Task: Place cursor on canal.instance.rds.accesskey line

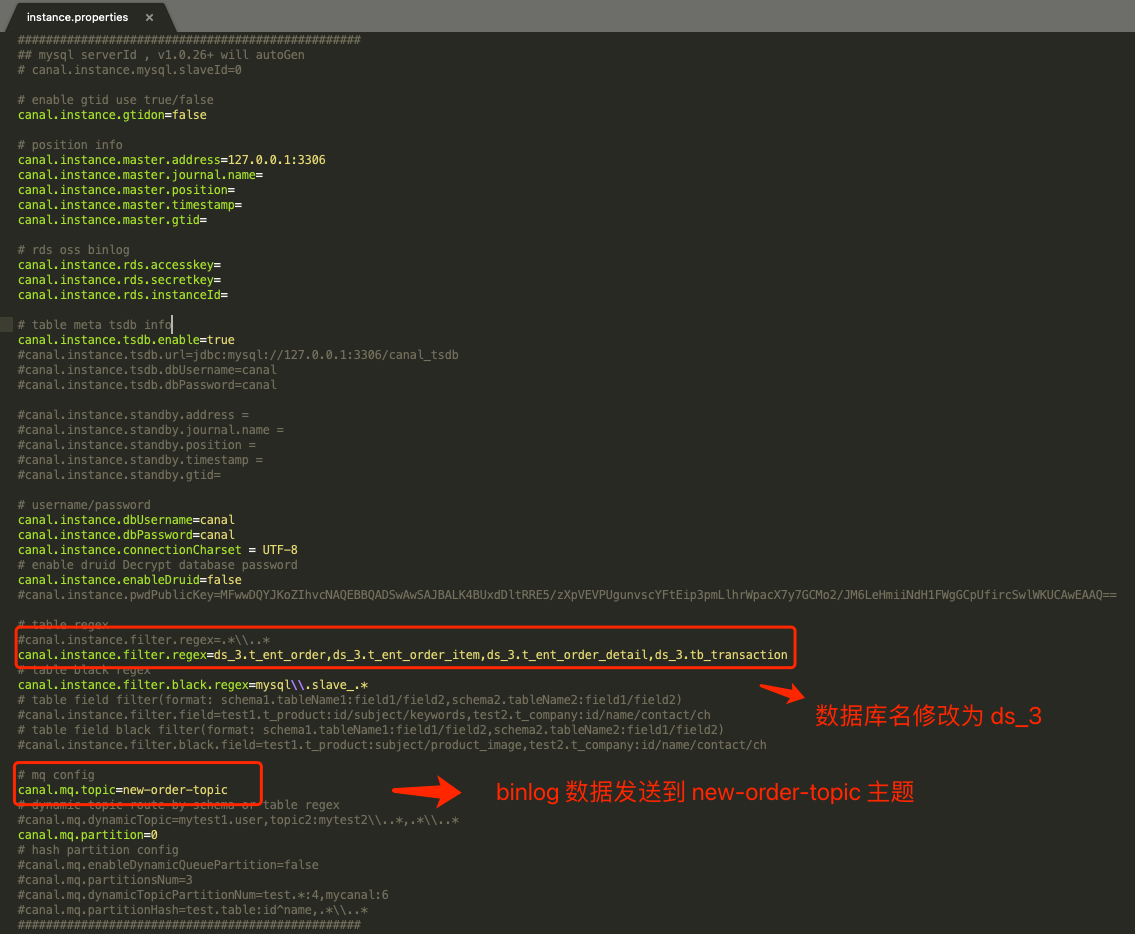Action: pos(119,265)
